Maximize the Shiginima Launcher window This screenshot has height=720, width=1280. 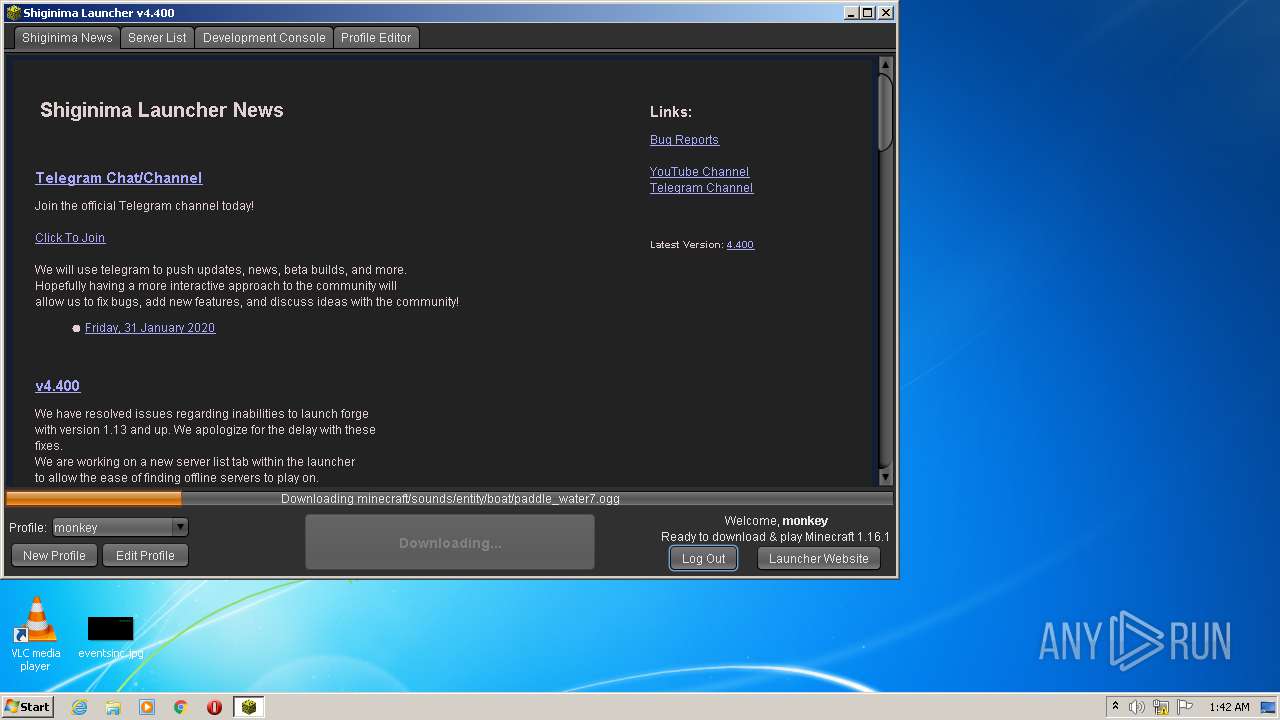[868, 13]
